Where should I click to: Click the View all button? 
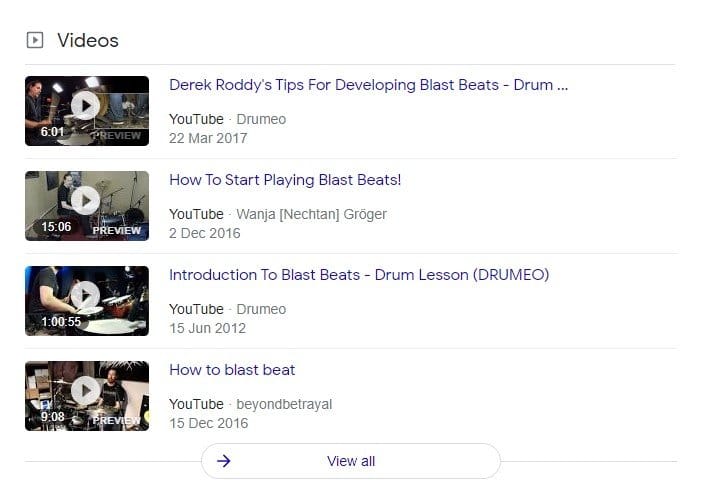tap(351, 461)
